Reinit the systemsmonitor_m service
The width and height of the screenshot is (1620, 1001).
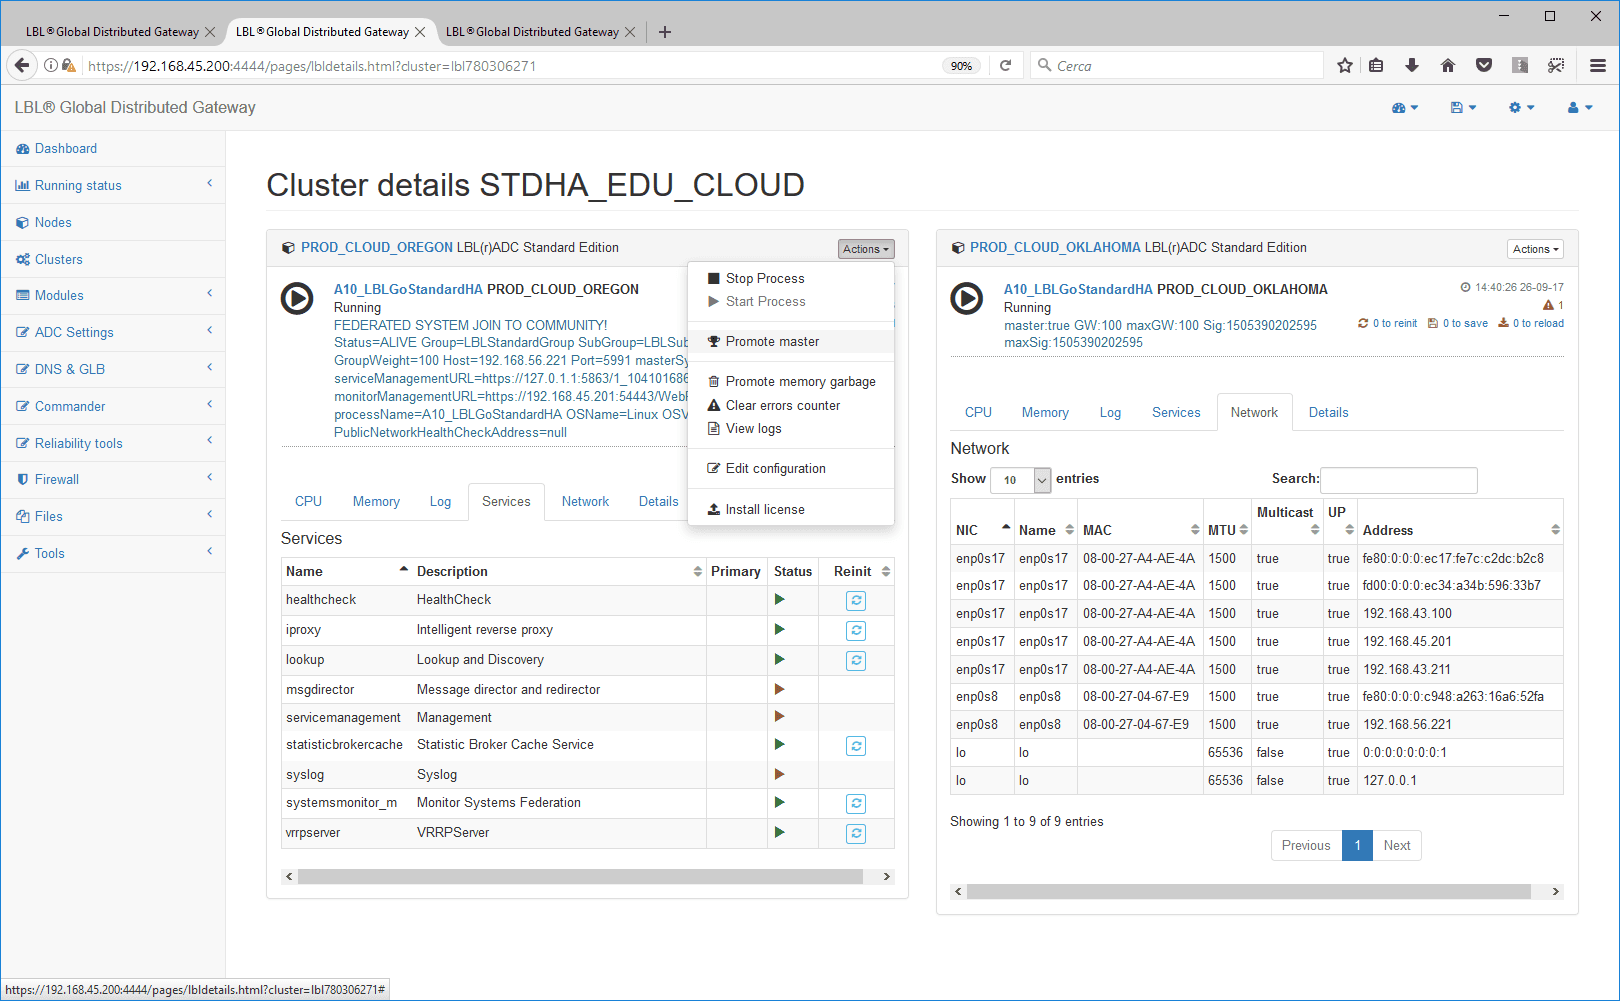point(856,803)
